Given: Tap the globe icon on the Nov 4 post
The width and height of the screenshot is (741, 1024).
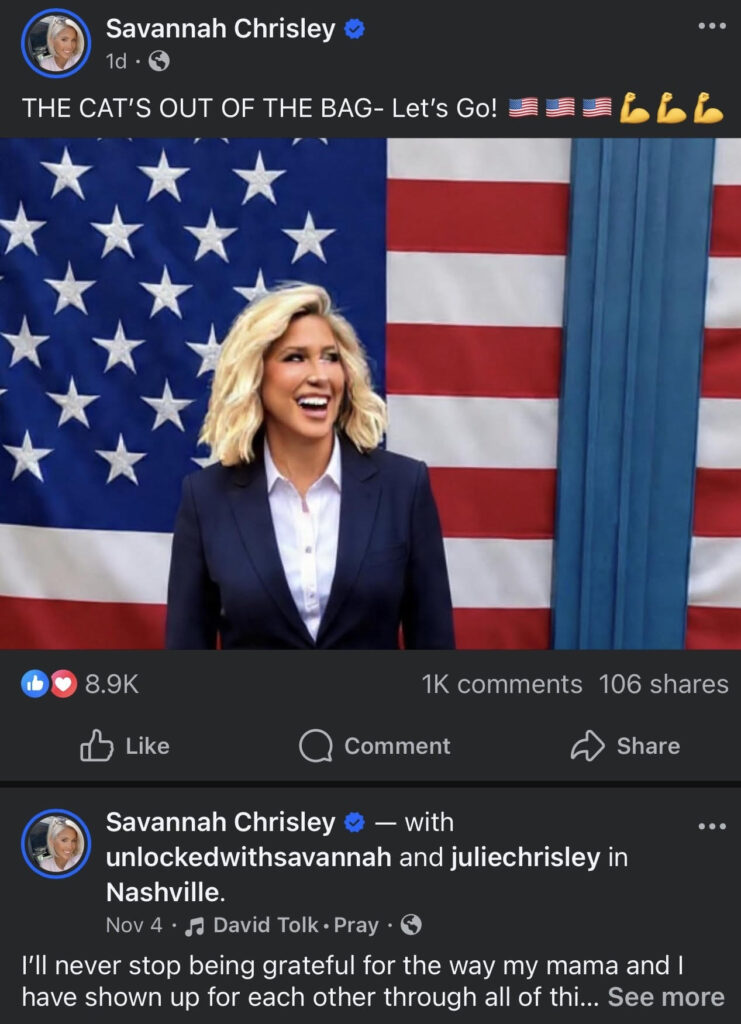Looking at the screenshot, I should pos(411,925).
